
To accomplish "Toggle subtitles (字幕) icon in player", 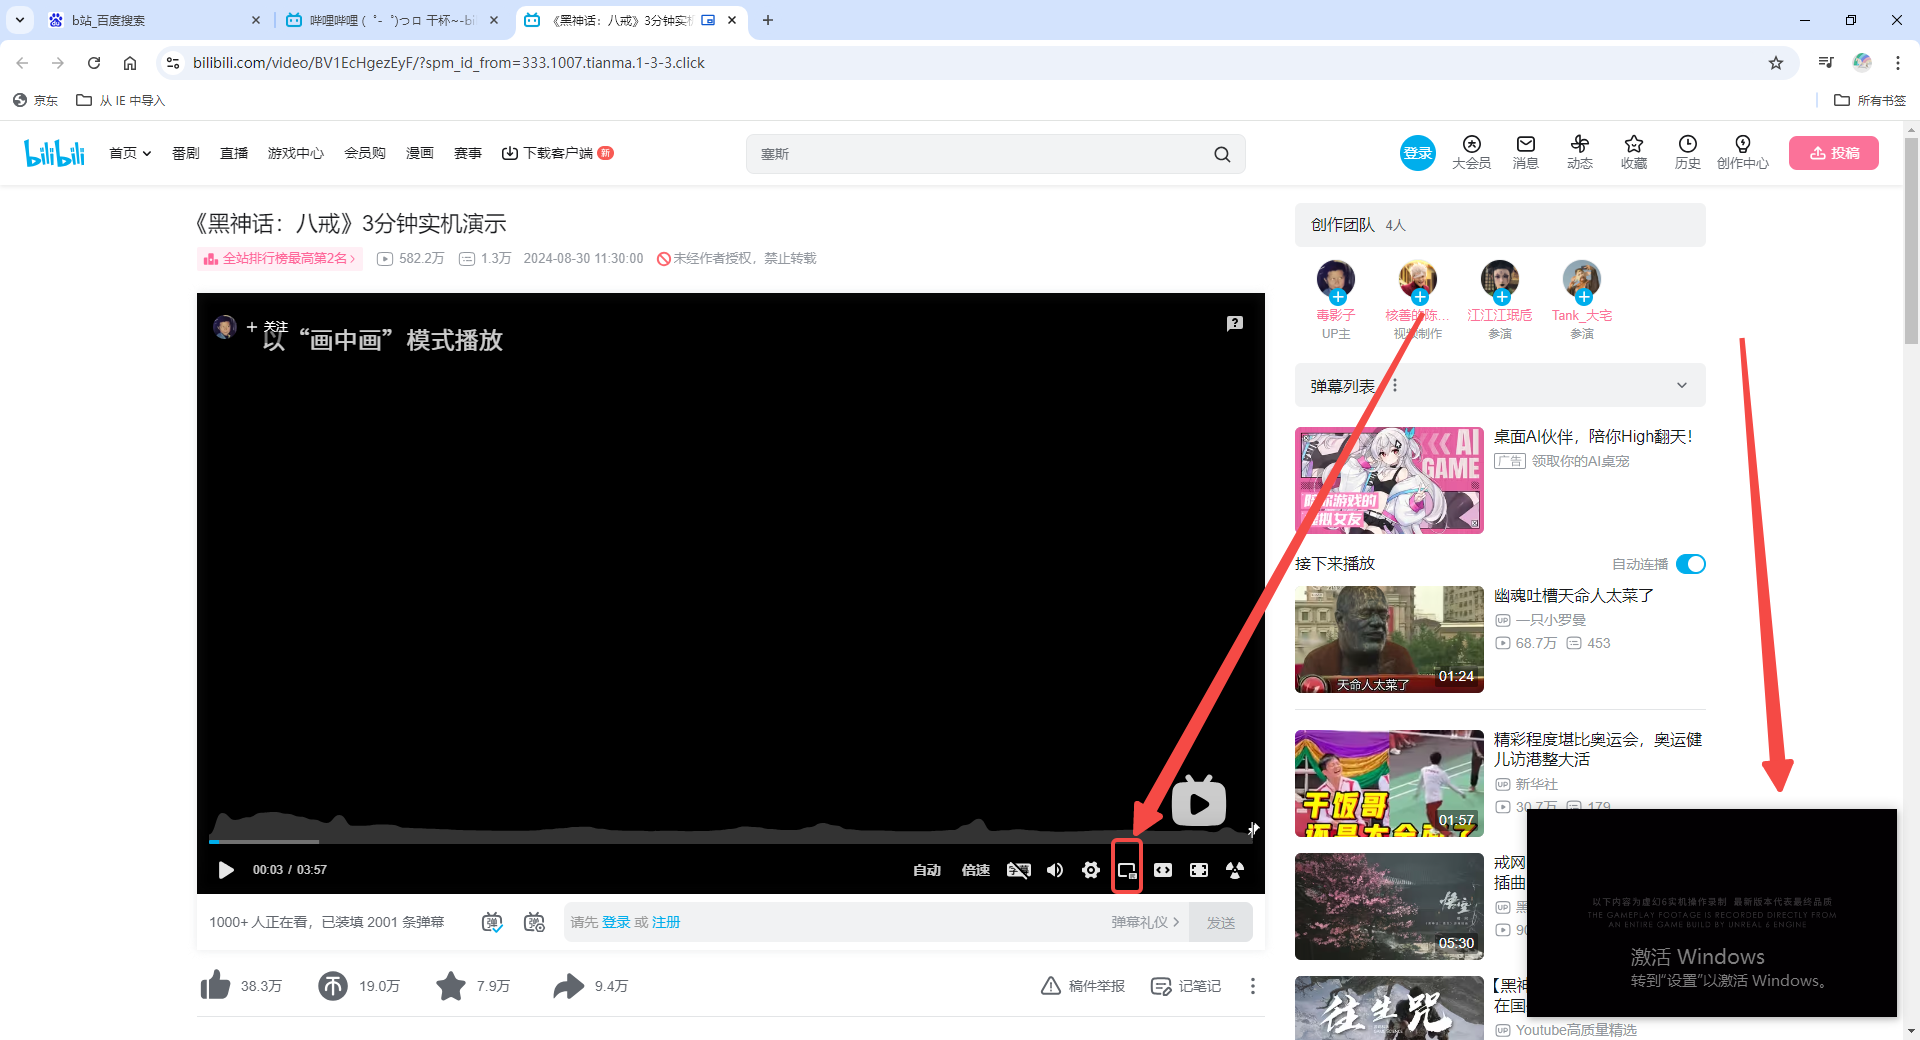I will (1018, 870).
